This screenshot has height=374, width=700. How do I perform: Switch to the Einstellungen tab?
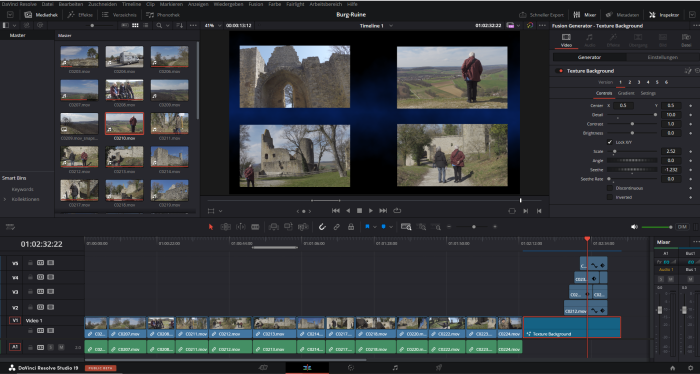click(x=662, y=57)
